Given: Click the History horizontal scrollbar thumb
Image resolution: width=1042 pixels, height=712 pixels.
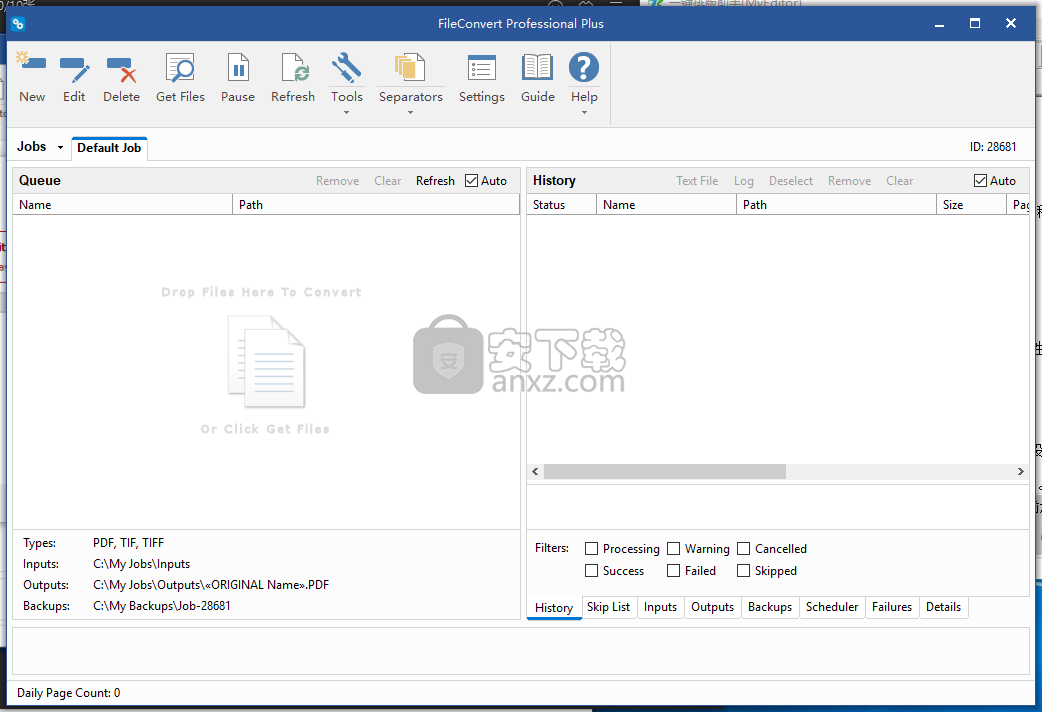Looking at the screenshot, I should tap(665, 471).
